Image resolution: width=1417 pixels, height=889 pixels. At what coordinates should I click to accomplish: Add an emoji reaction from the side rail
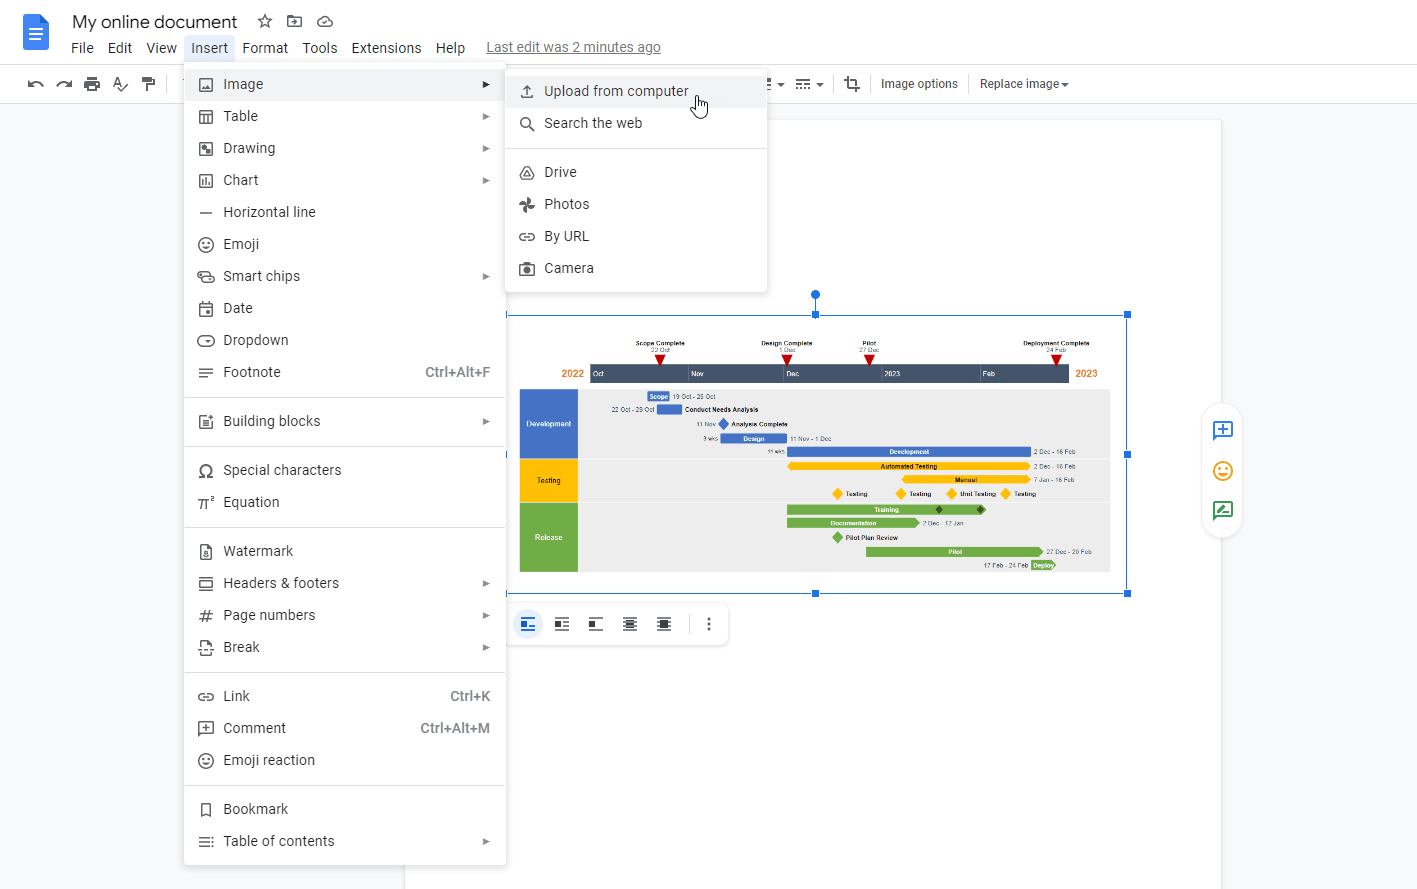(x=1222, y=471)
